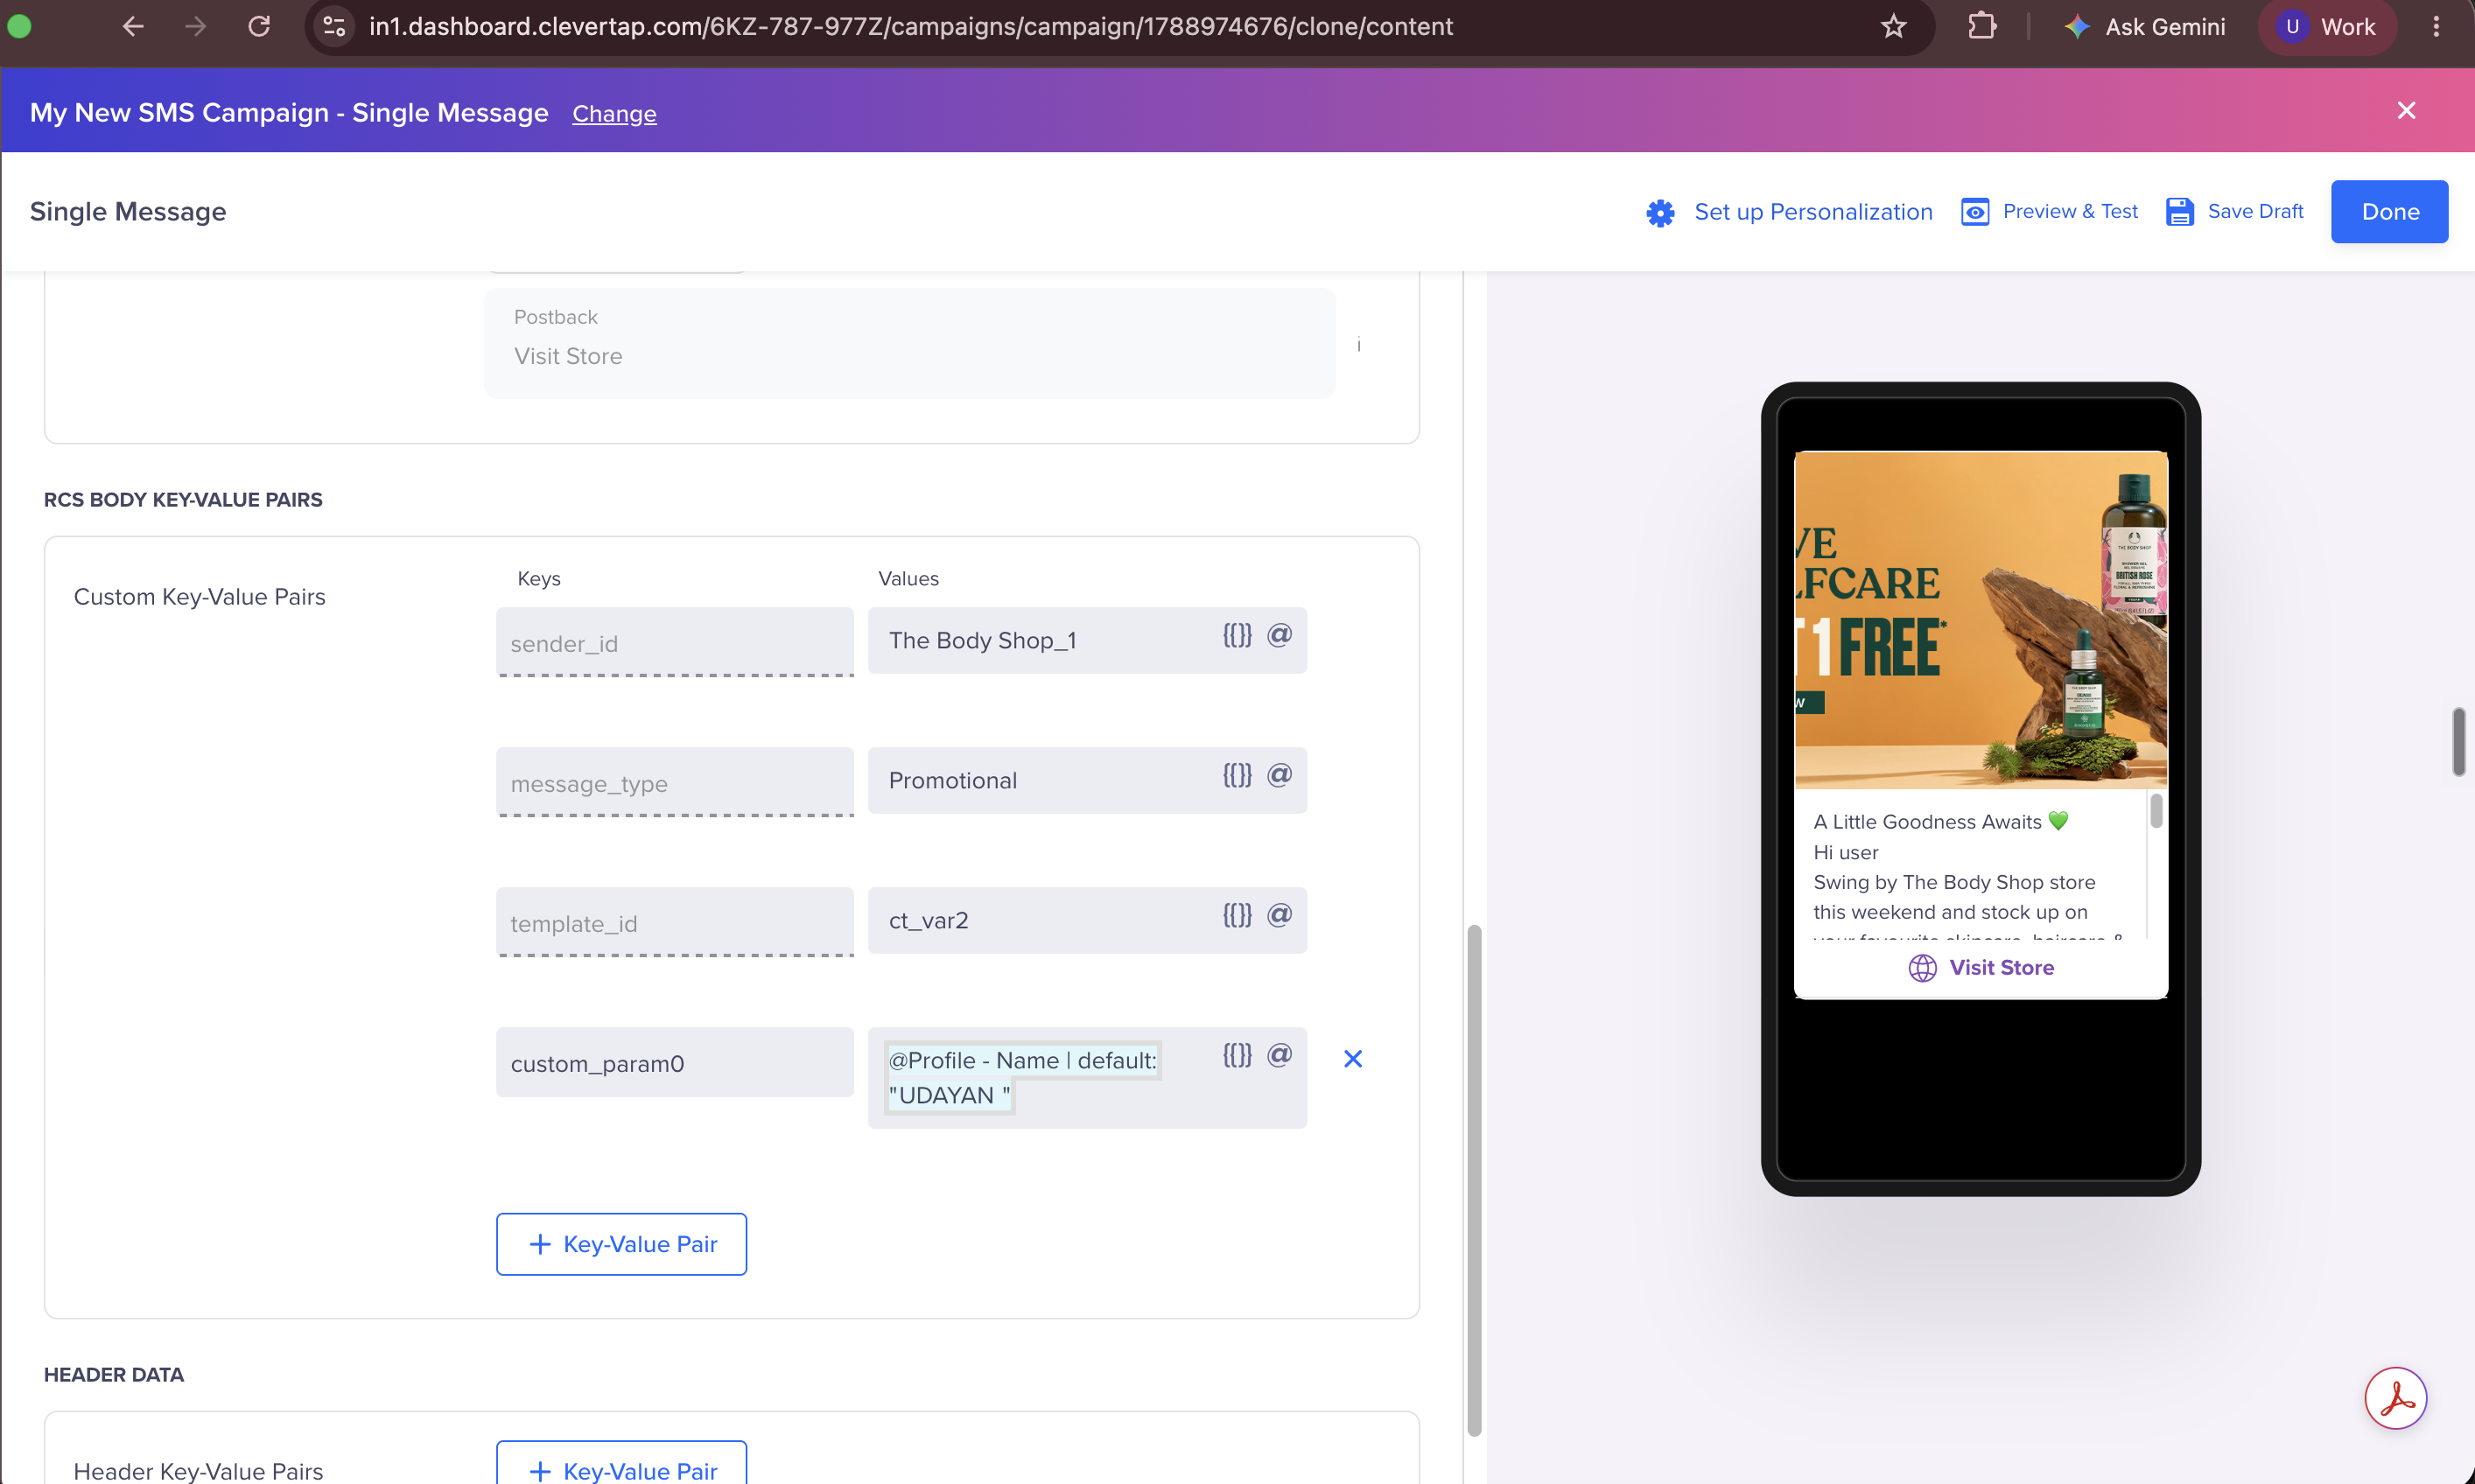Click the Change campaign type link
Image resolution: width=2475 pixels, height=1484 pixels.
tap(614, 114)
